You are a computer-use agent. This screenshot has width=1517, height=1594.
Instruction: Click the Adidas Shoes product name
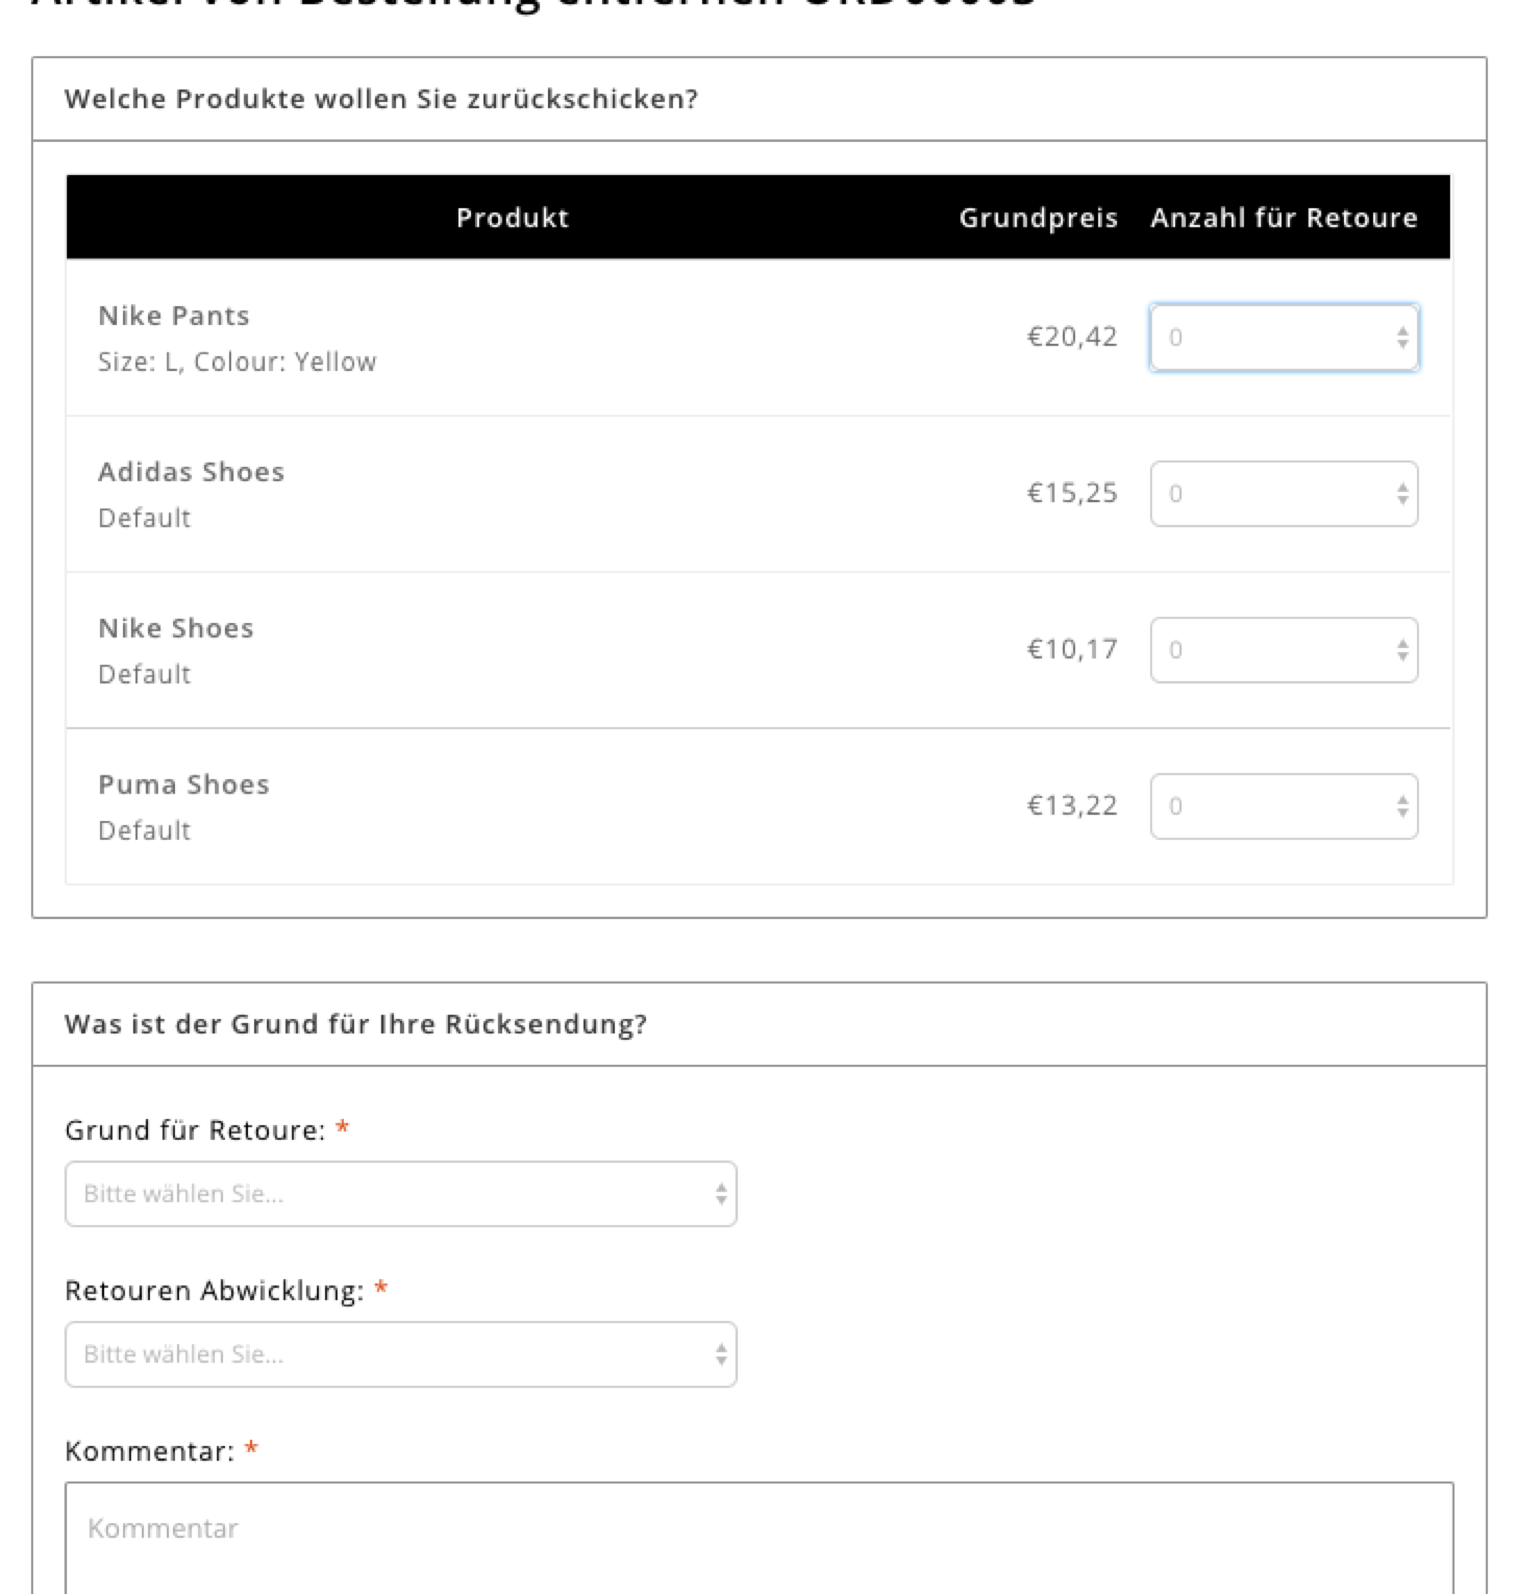click(191, 472)
